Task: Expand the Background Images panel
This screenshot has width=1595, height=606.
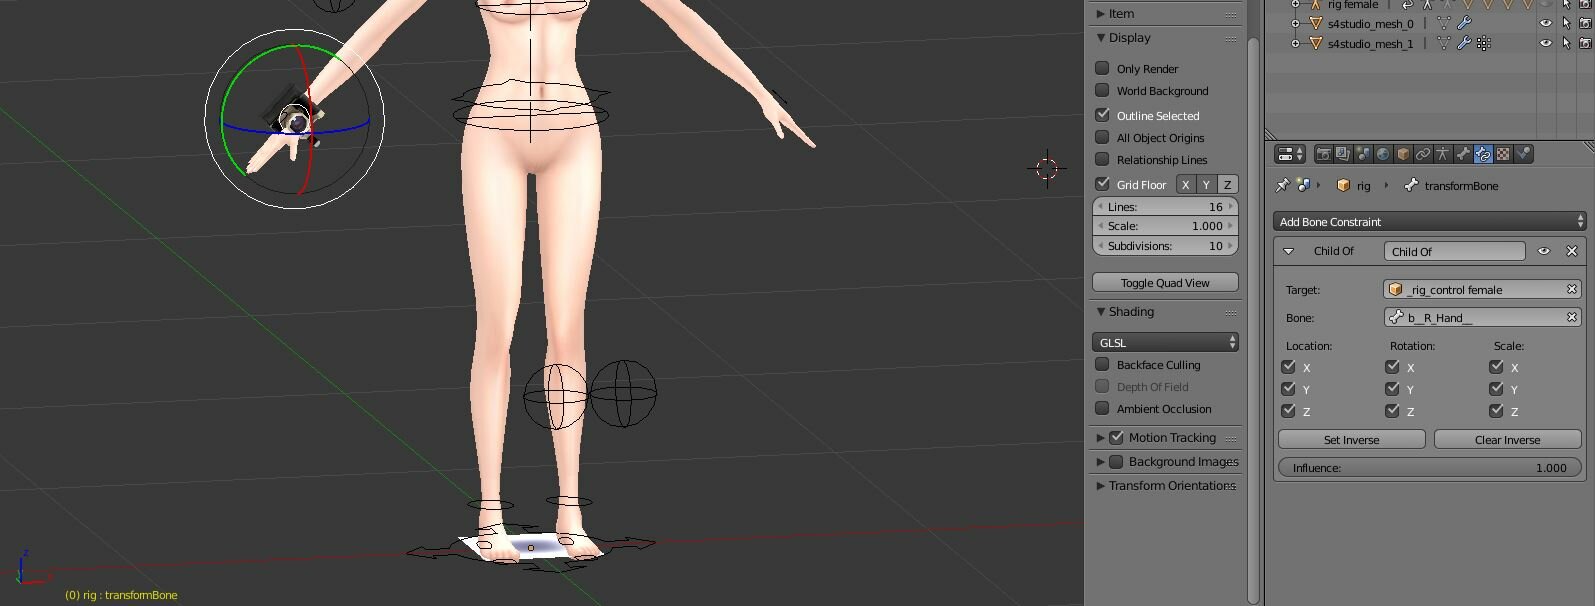Action: [x=1101, y=462]
